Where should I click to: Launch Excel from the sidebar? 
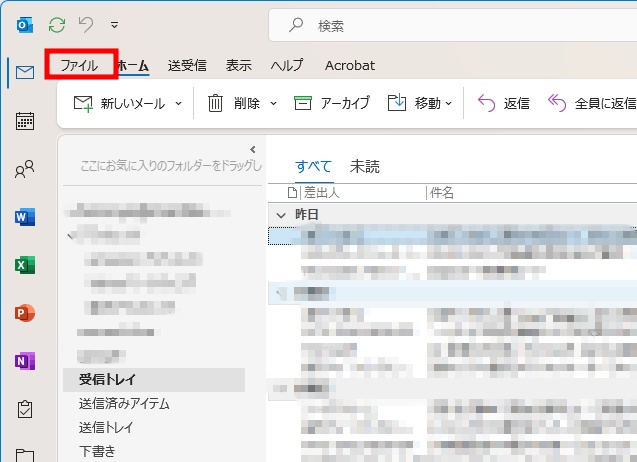pyautogui.click(x=25, y=265)
